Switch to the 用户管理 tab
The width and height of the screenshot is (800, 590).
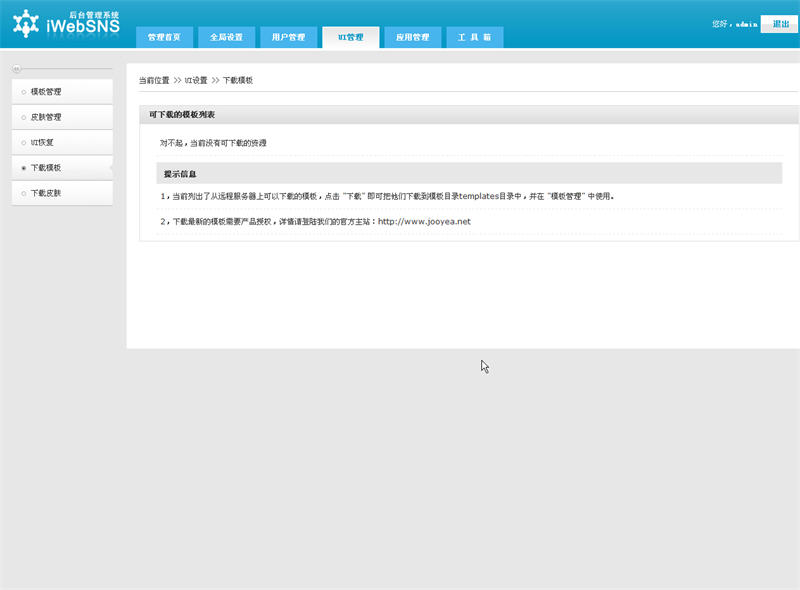click(x=288, y=37)
